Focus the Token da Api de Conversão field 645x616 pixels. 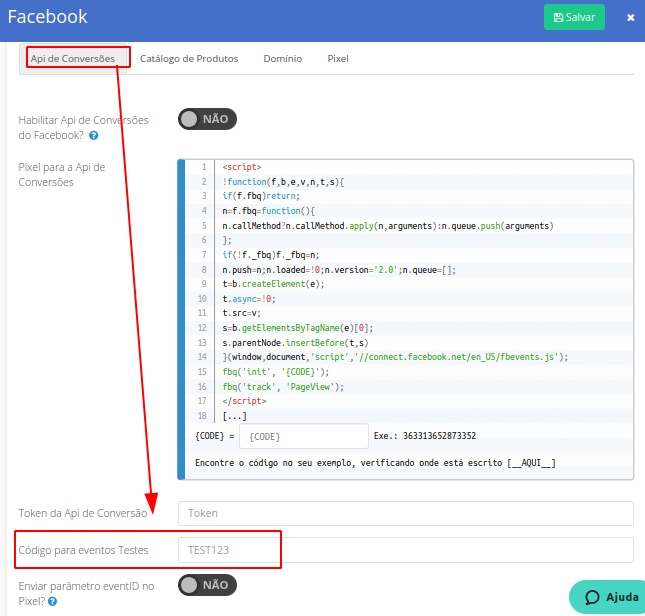point(406,513)
